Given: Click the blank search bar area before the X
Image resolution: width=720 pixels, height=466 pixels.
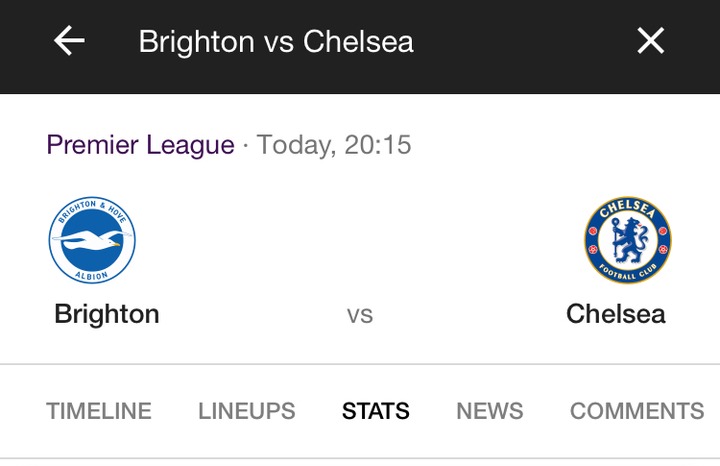Looking at the screenshot, I should [x=520, y=42].
